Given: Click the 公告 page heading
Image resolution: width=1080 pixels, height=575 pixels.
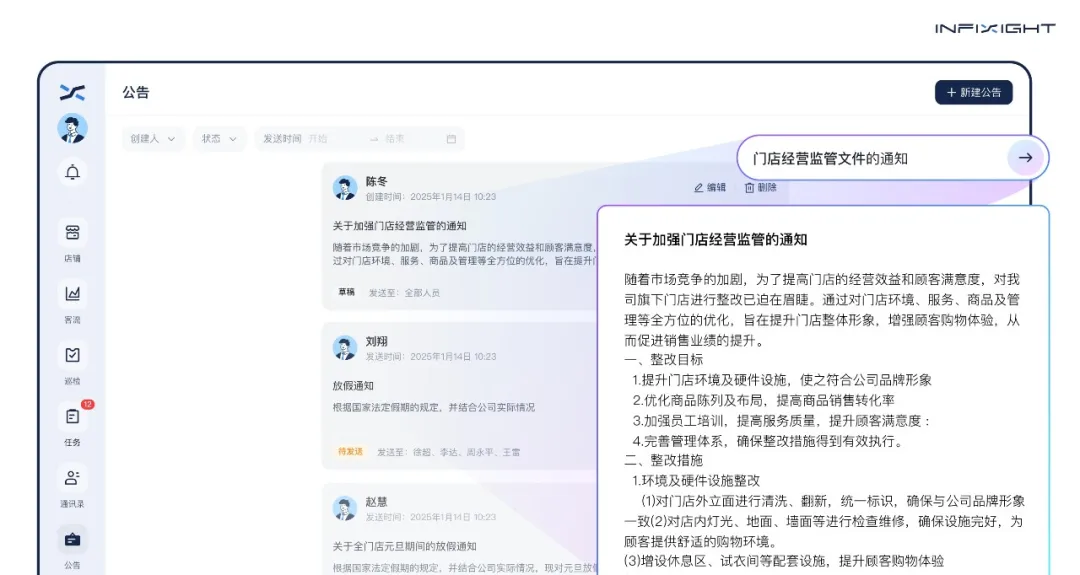Looking at the screenshot, I should (136, 92).
